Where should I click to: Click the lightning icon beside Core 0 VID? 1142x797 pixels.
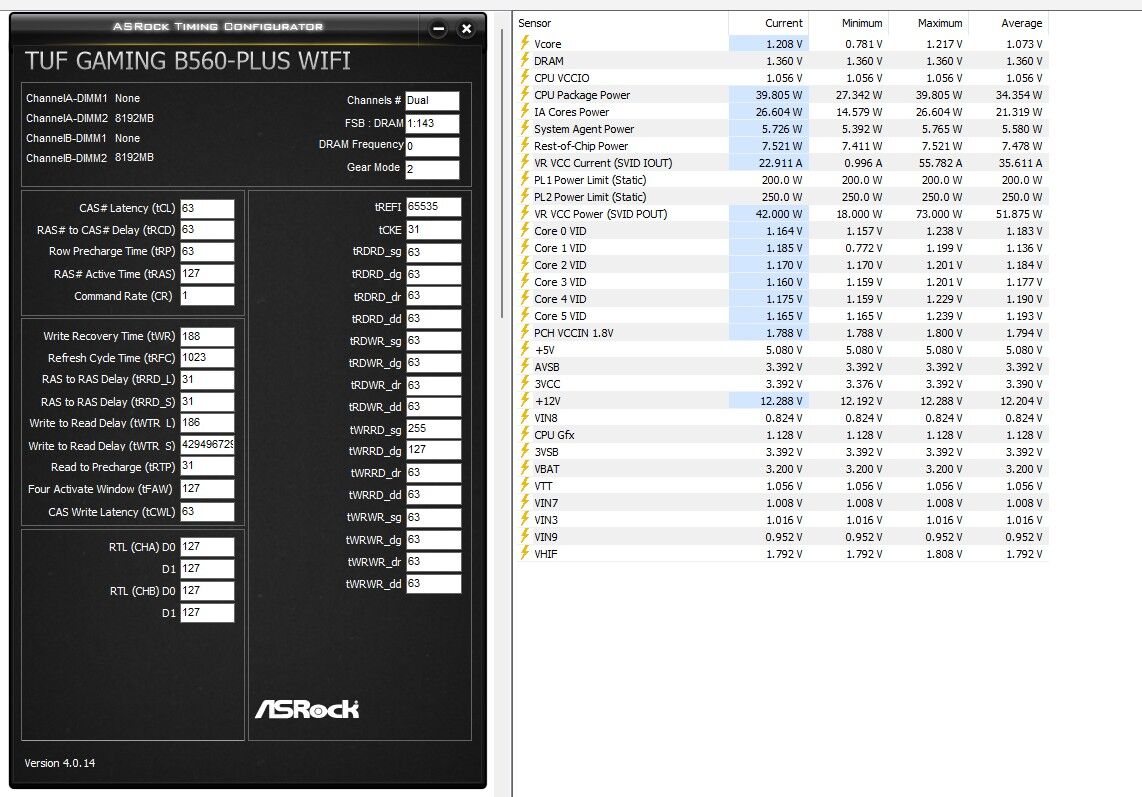click(x=524, y=230)
